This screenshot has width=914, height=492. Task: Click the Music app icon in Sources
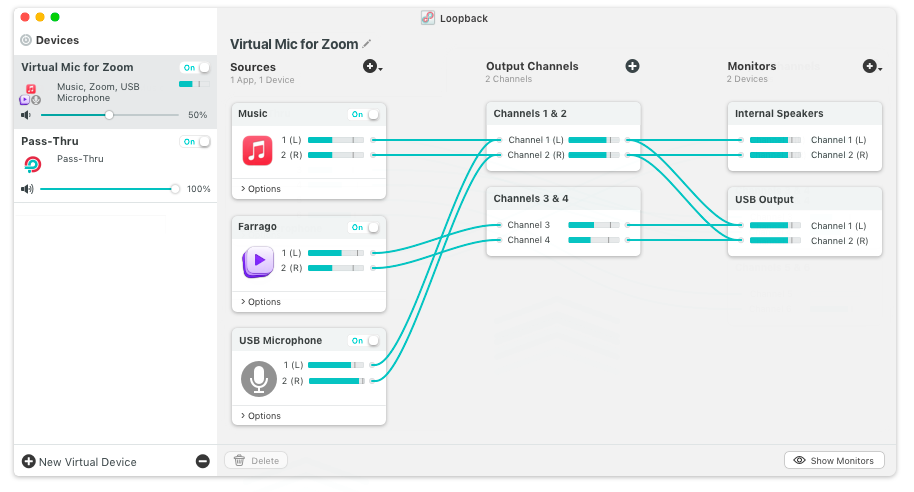257,151
